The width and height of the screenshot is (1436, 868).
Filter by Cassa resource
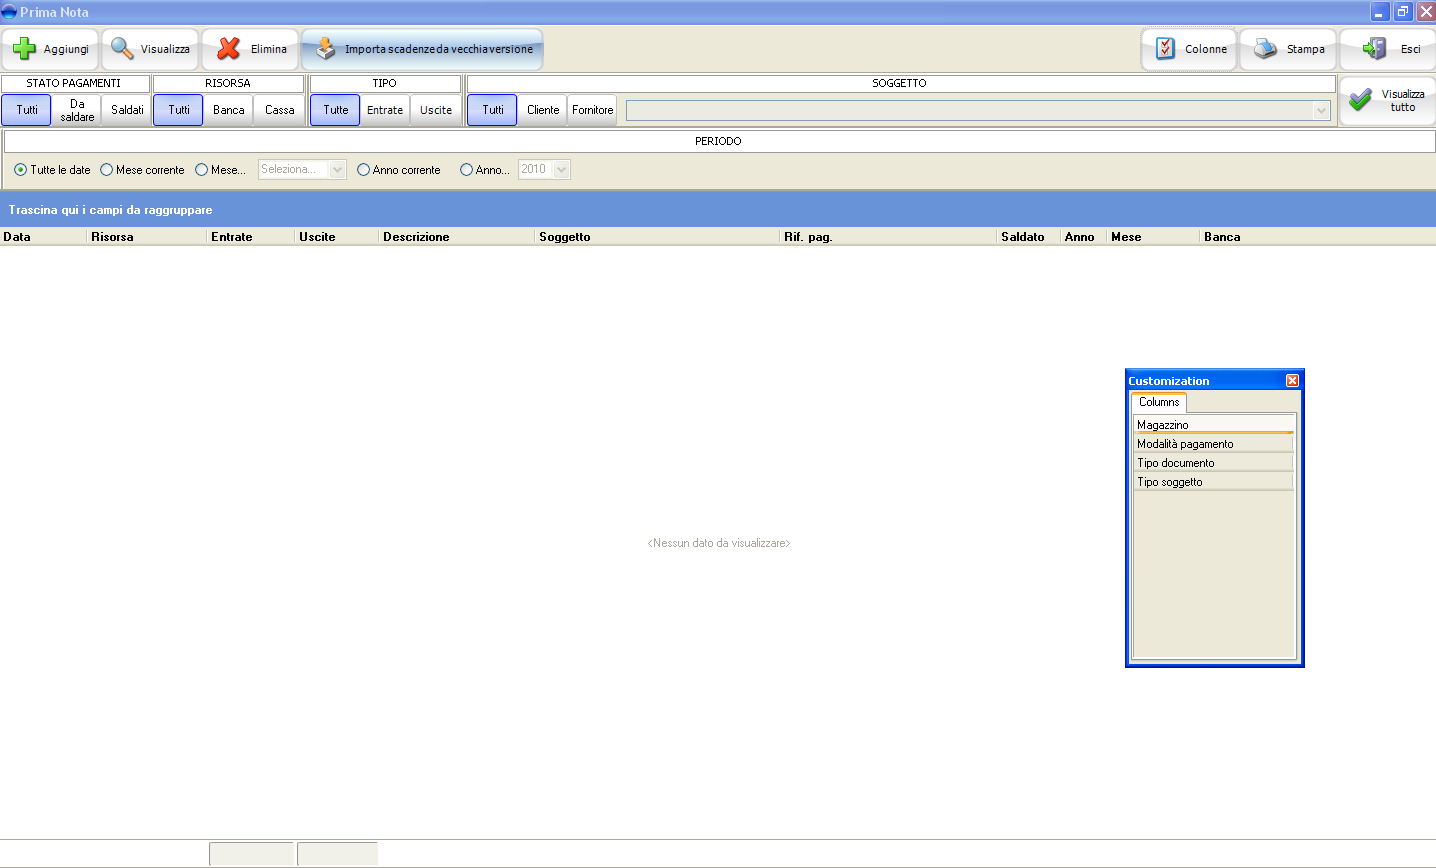[279, 110]
